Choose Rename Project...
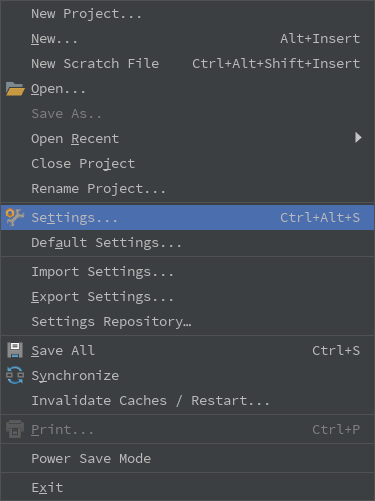The width and height of the screenshot is (375, 501). [x=187, y=189]
